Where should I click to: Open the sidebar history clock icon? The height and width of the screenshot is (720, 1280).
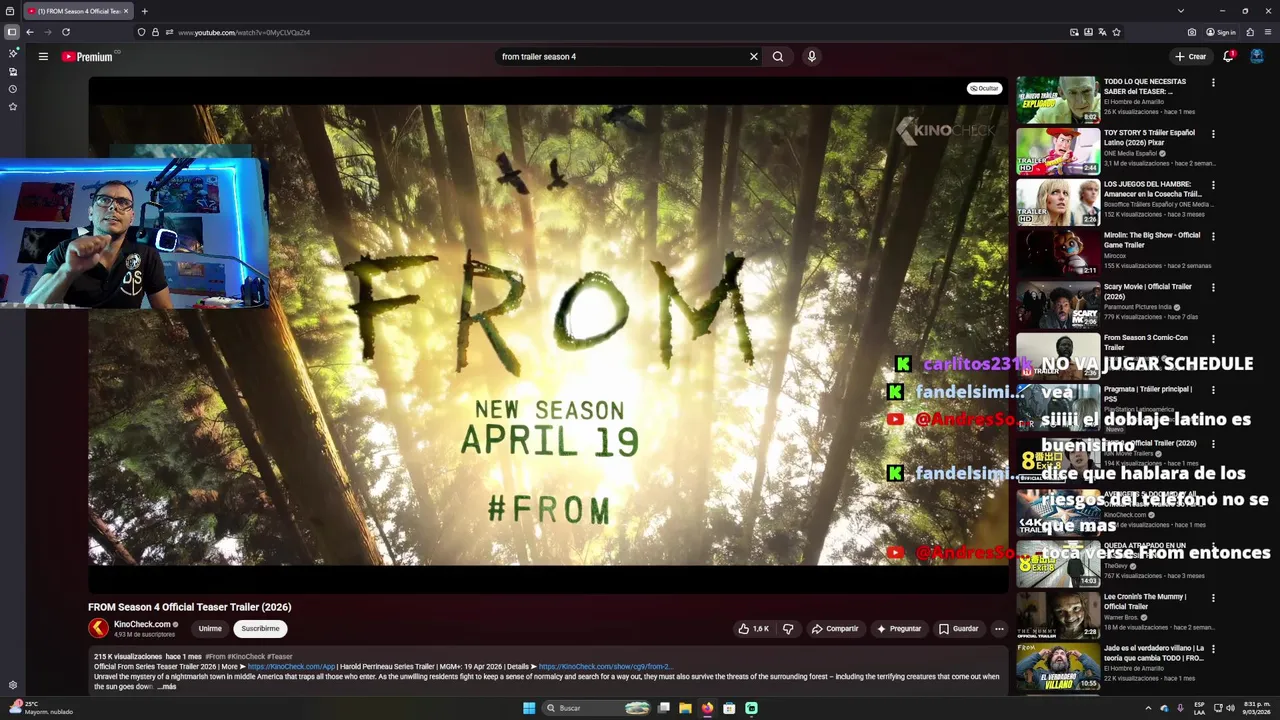coord(13,89)
